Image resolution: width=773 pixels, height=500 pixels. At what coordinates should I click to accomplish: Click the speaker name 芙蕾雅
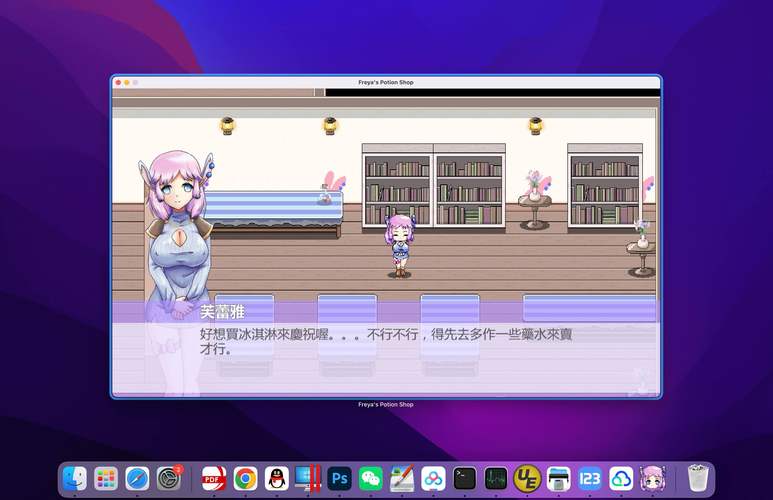(x=222, y=312)
